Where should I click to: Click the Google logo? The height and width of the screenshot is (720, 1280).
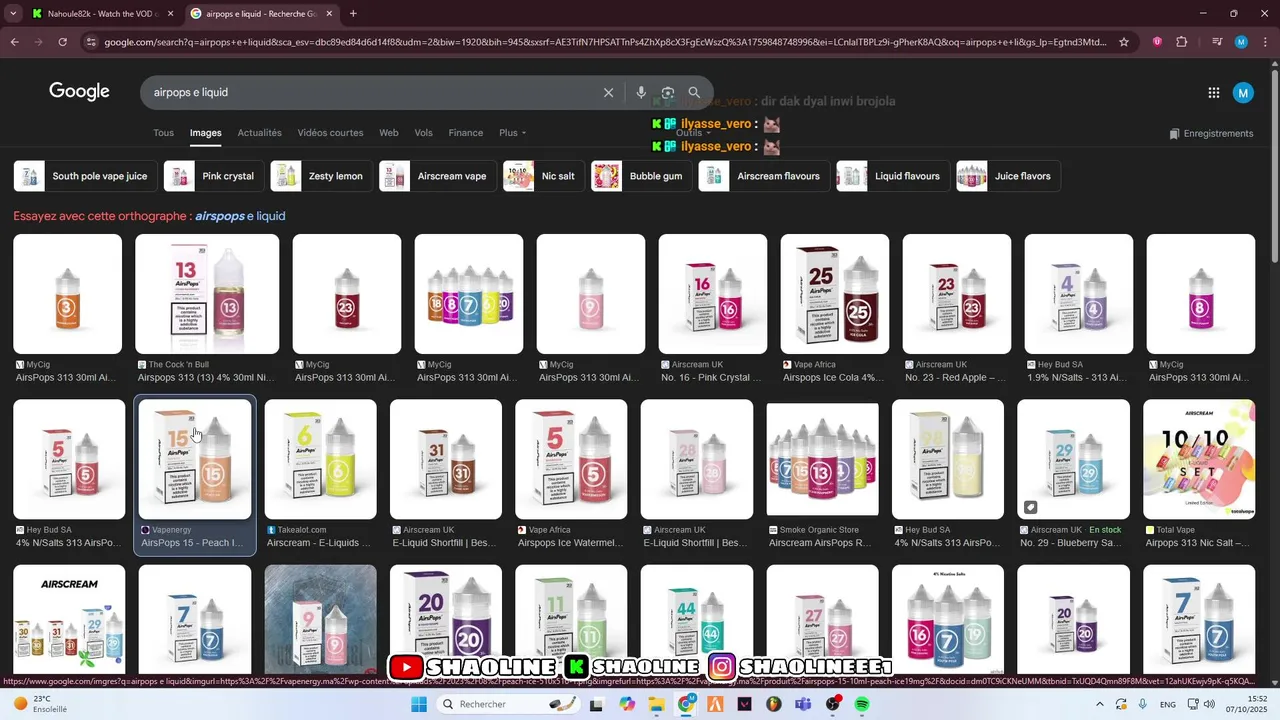click(x=79, y=91)
